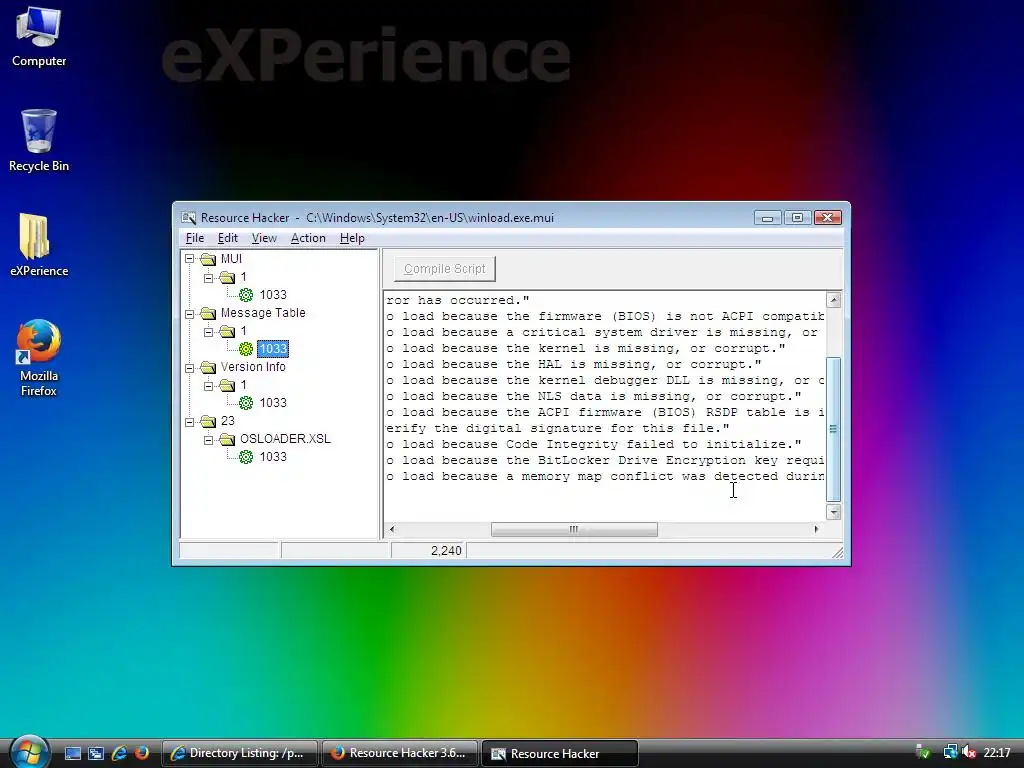Open the View menu
This screenshot has height=768, width=1024.
click(264, 238)
